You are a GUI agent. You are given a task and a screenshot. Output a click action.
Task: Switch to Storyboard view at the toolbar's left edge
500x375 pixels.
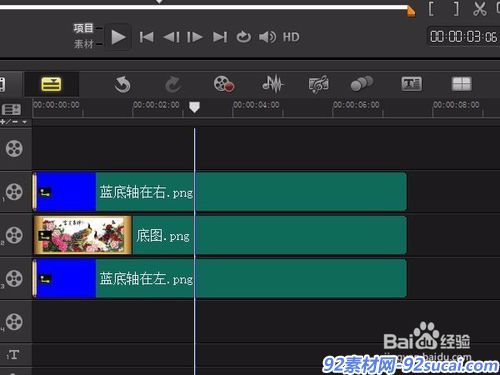(x=2, y=84)
